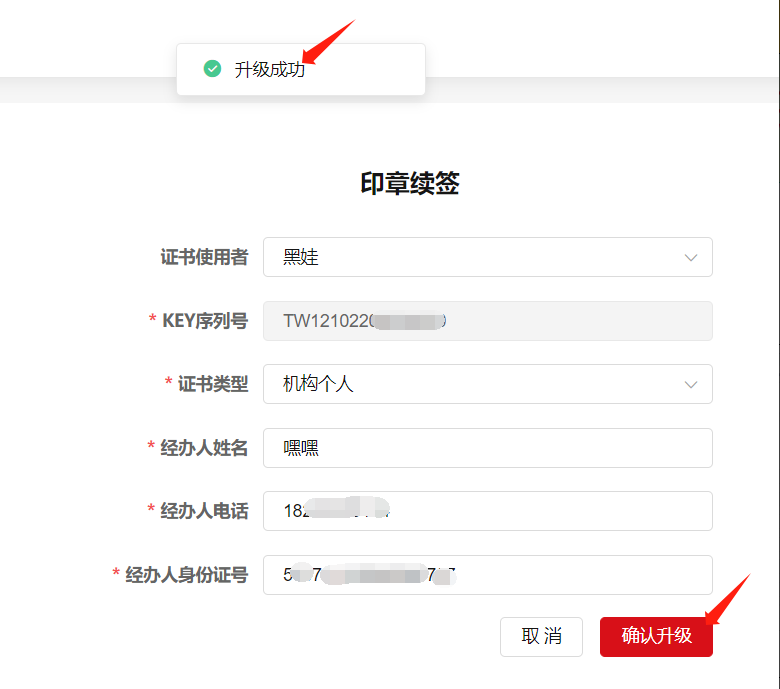The width and height of the screenshot is (780, 689).
Task: Click the chevron arrow in 证书使用者 field
Action: tap(690, 258)
